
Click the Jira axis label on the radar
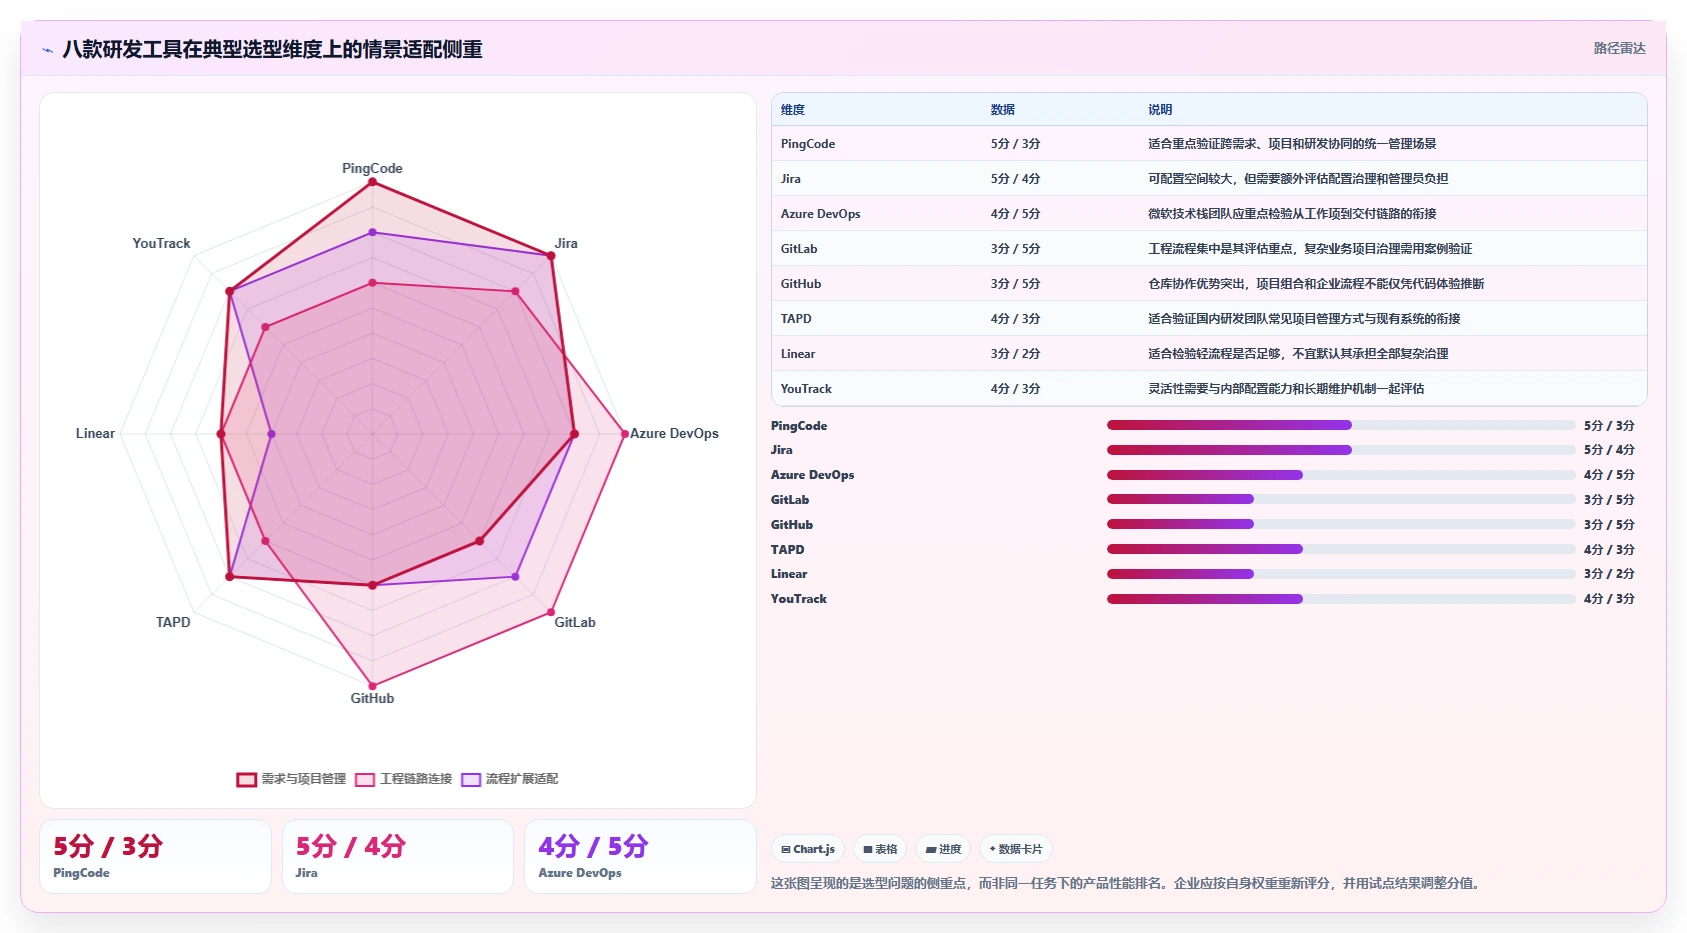click(566, 243)
